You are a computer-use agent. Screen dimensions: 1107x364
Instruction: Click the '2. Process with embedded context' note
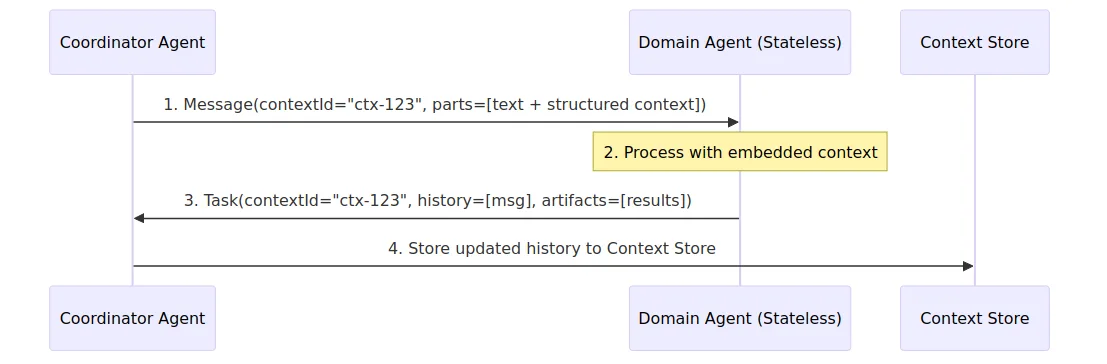coord(740,152)
